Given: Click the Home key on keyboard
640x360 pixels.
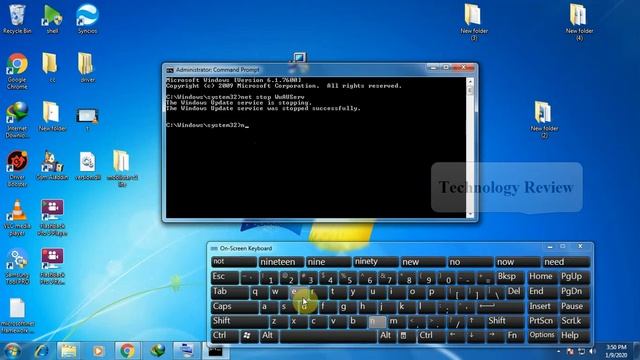Looking at the screenshot, I should point(542,278).
